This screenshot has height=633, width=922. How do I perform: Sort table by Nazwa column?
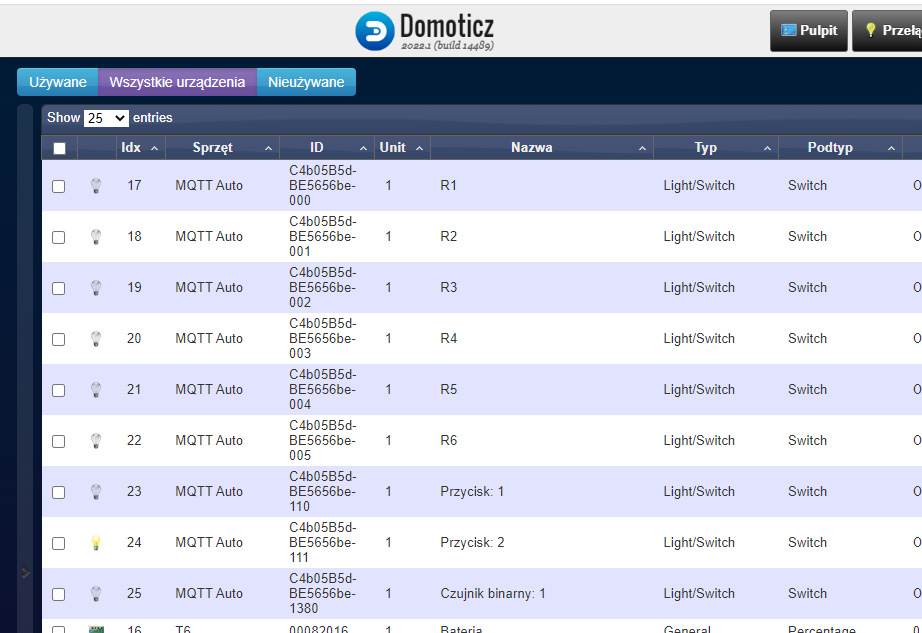tap(542, 148)
